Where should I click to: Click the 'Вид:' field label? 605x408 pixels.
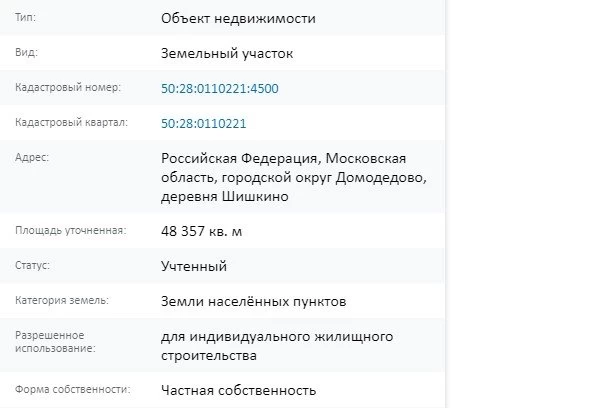tap(28, 53)
